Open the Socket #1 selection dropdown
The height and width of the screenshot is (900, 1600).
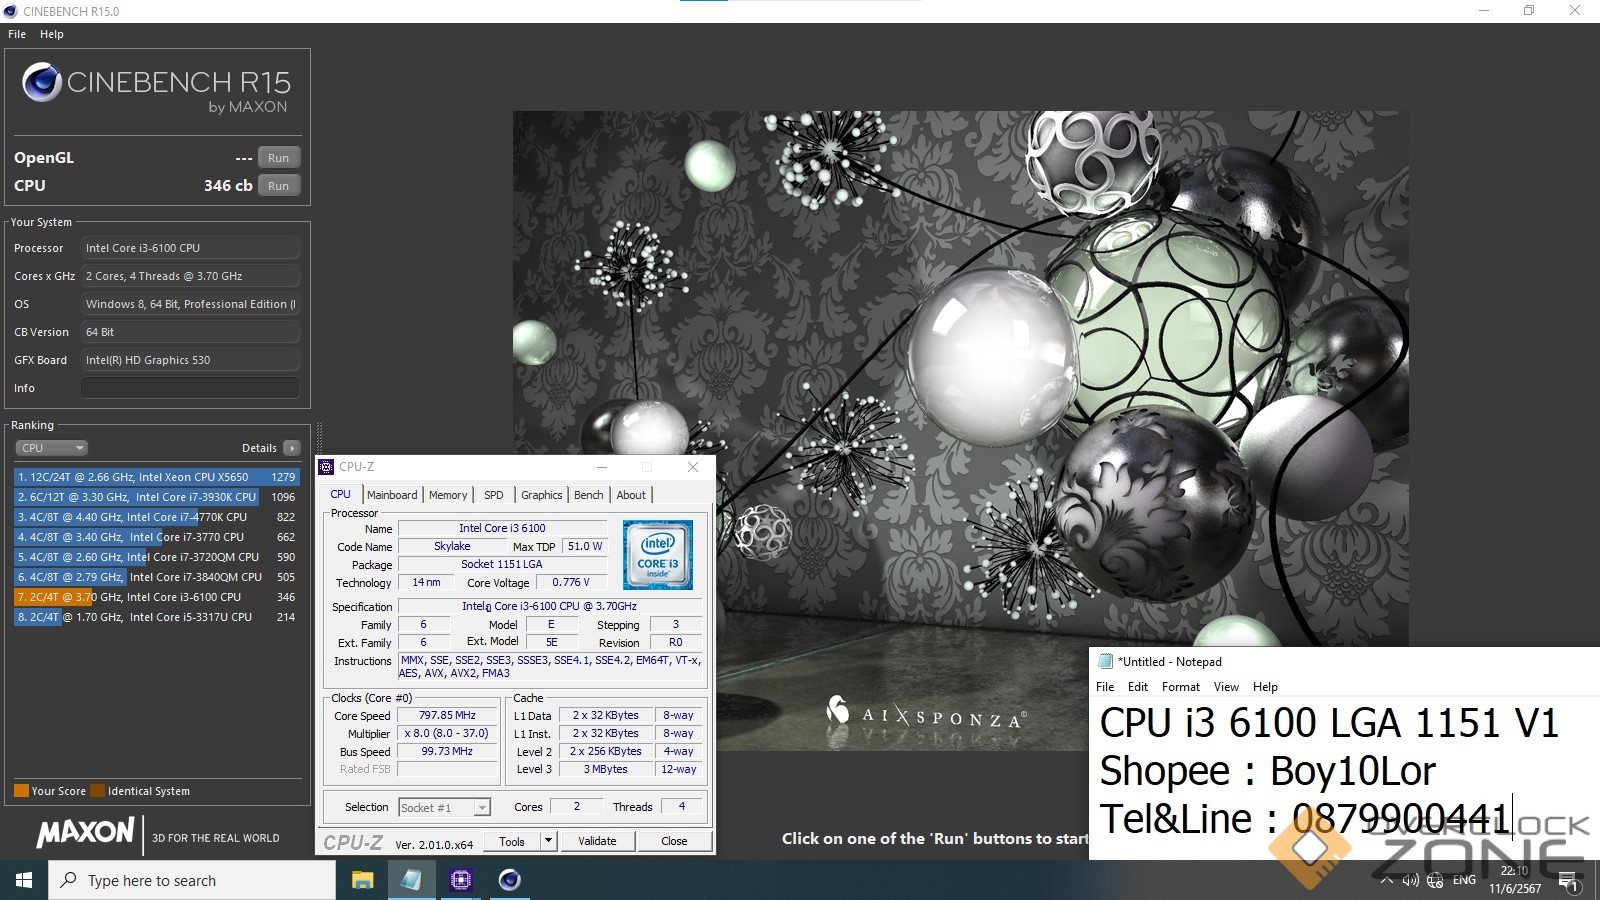pos(444,807)
